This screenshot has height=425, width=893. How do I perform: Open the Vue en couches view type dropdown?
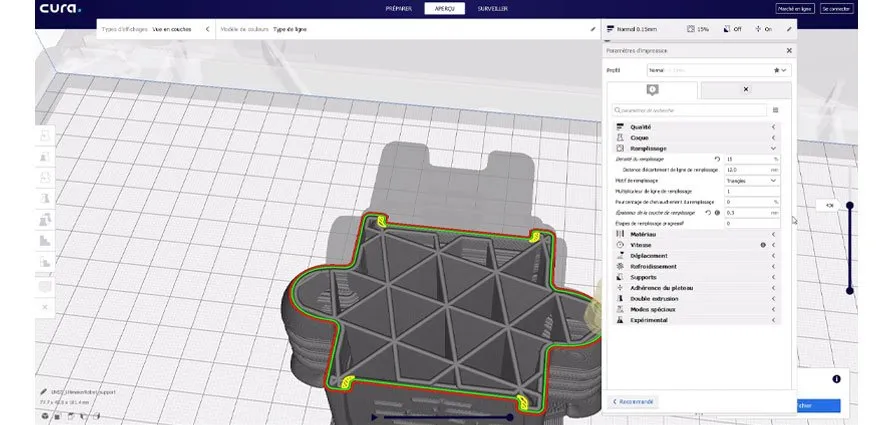(172, 29)
